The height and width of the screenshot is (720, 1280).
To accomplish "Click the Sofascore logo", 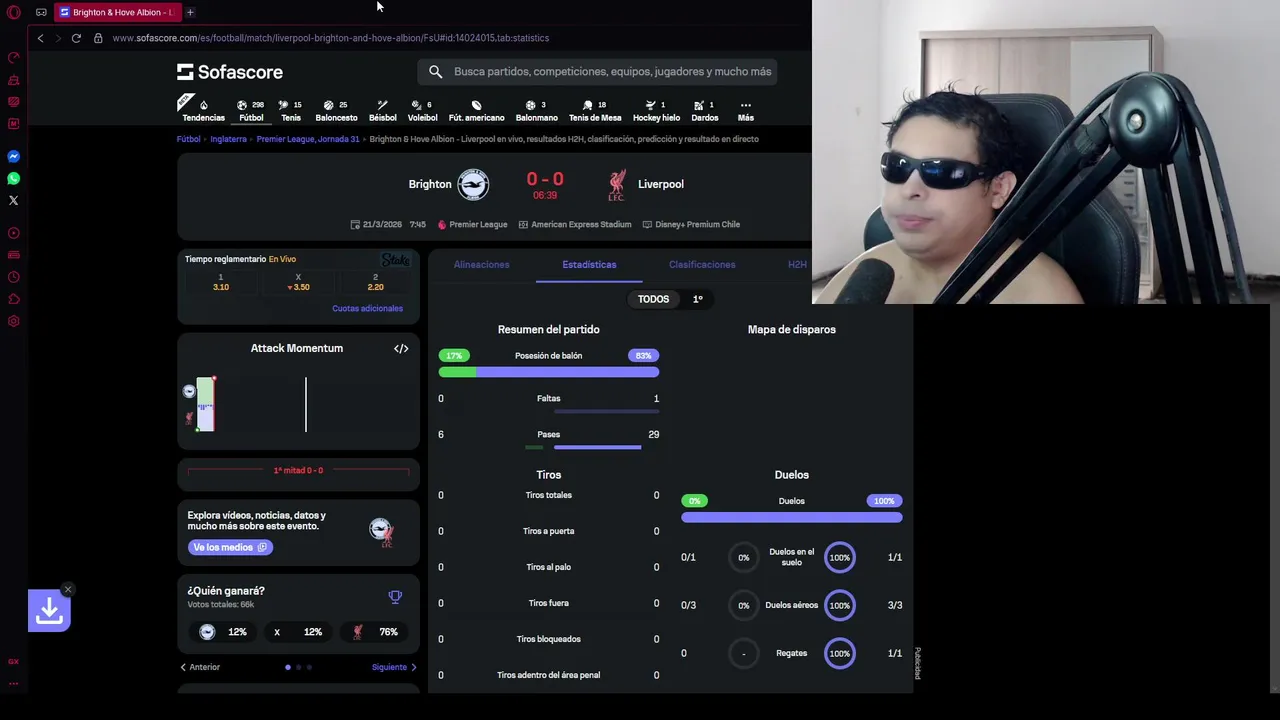I will (230, 72).
